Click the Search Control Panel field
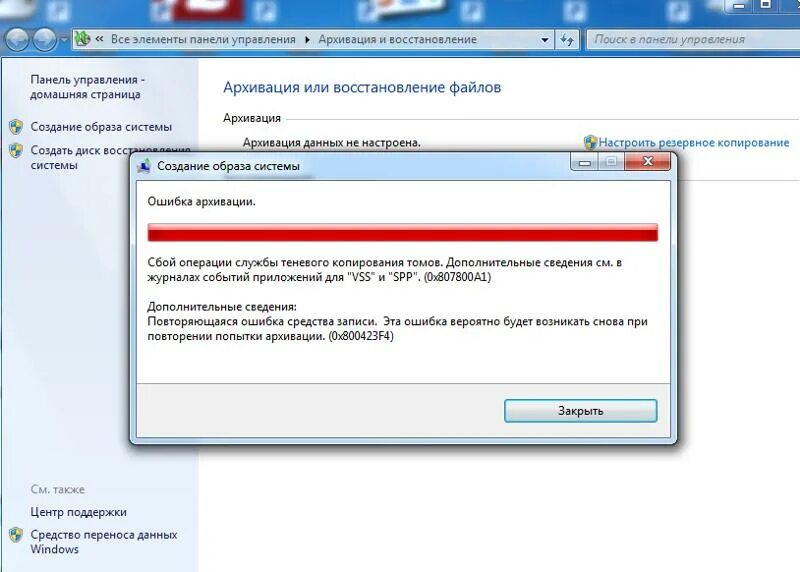This screenshot has height=572, width=800. [x=693, y=39]
